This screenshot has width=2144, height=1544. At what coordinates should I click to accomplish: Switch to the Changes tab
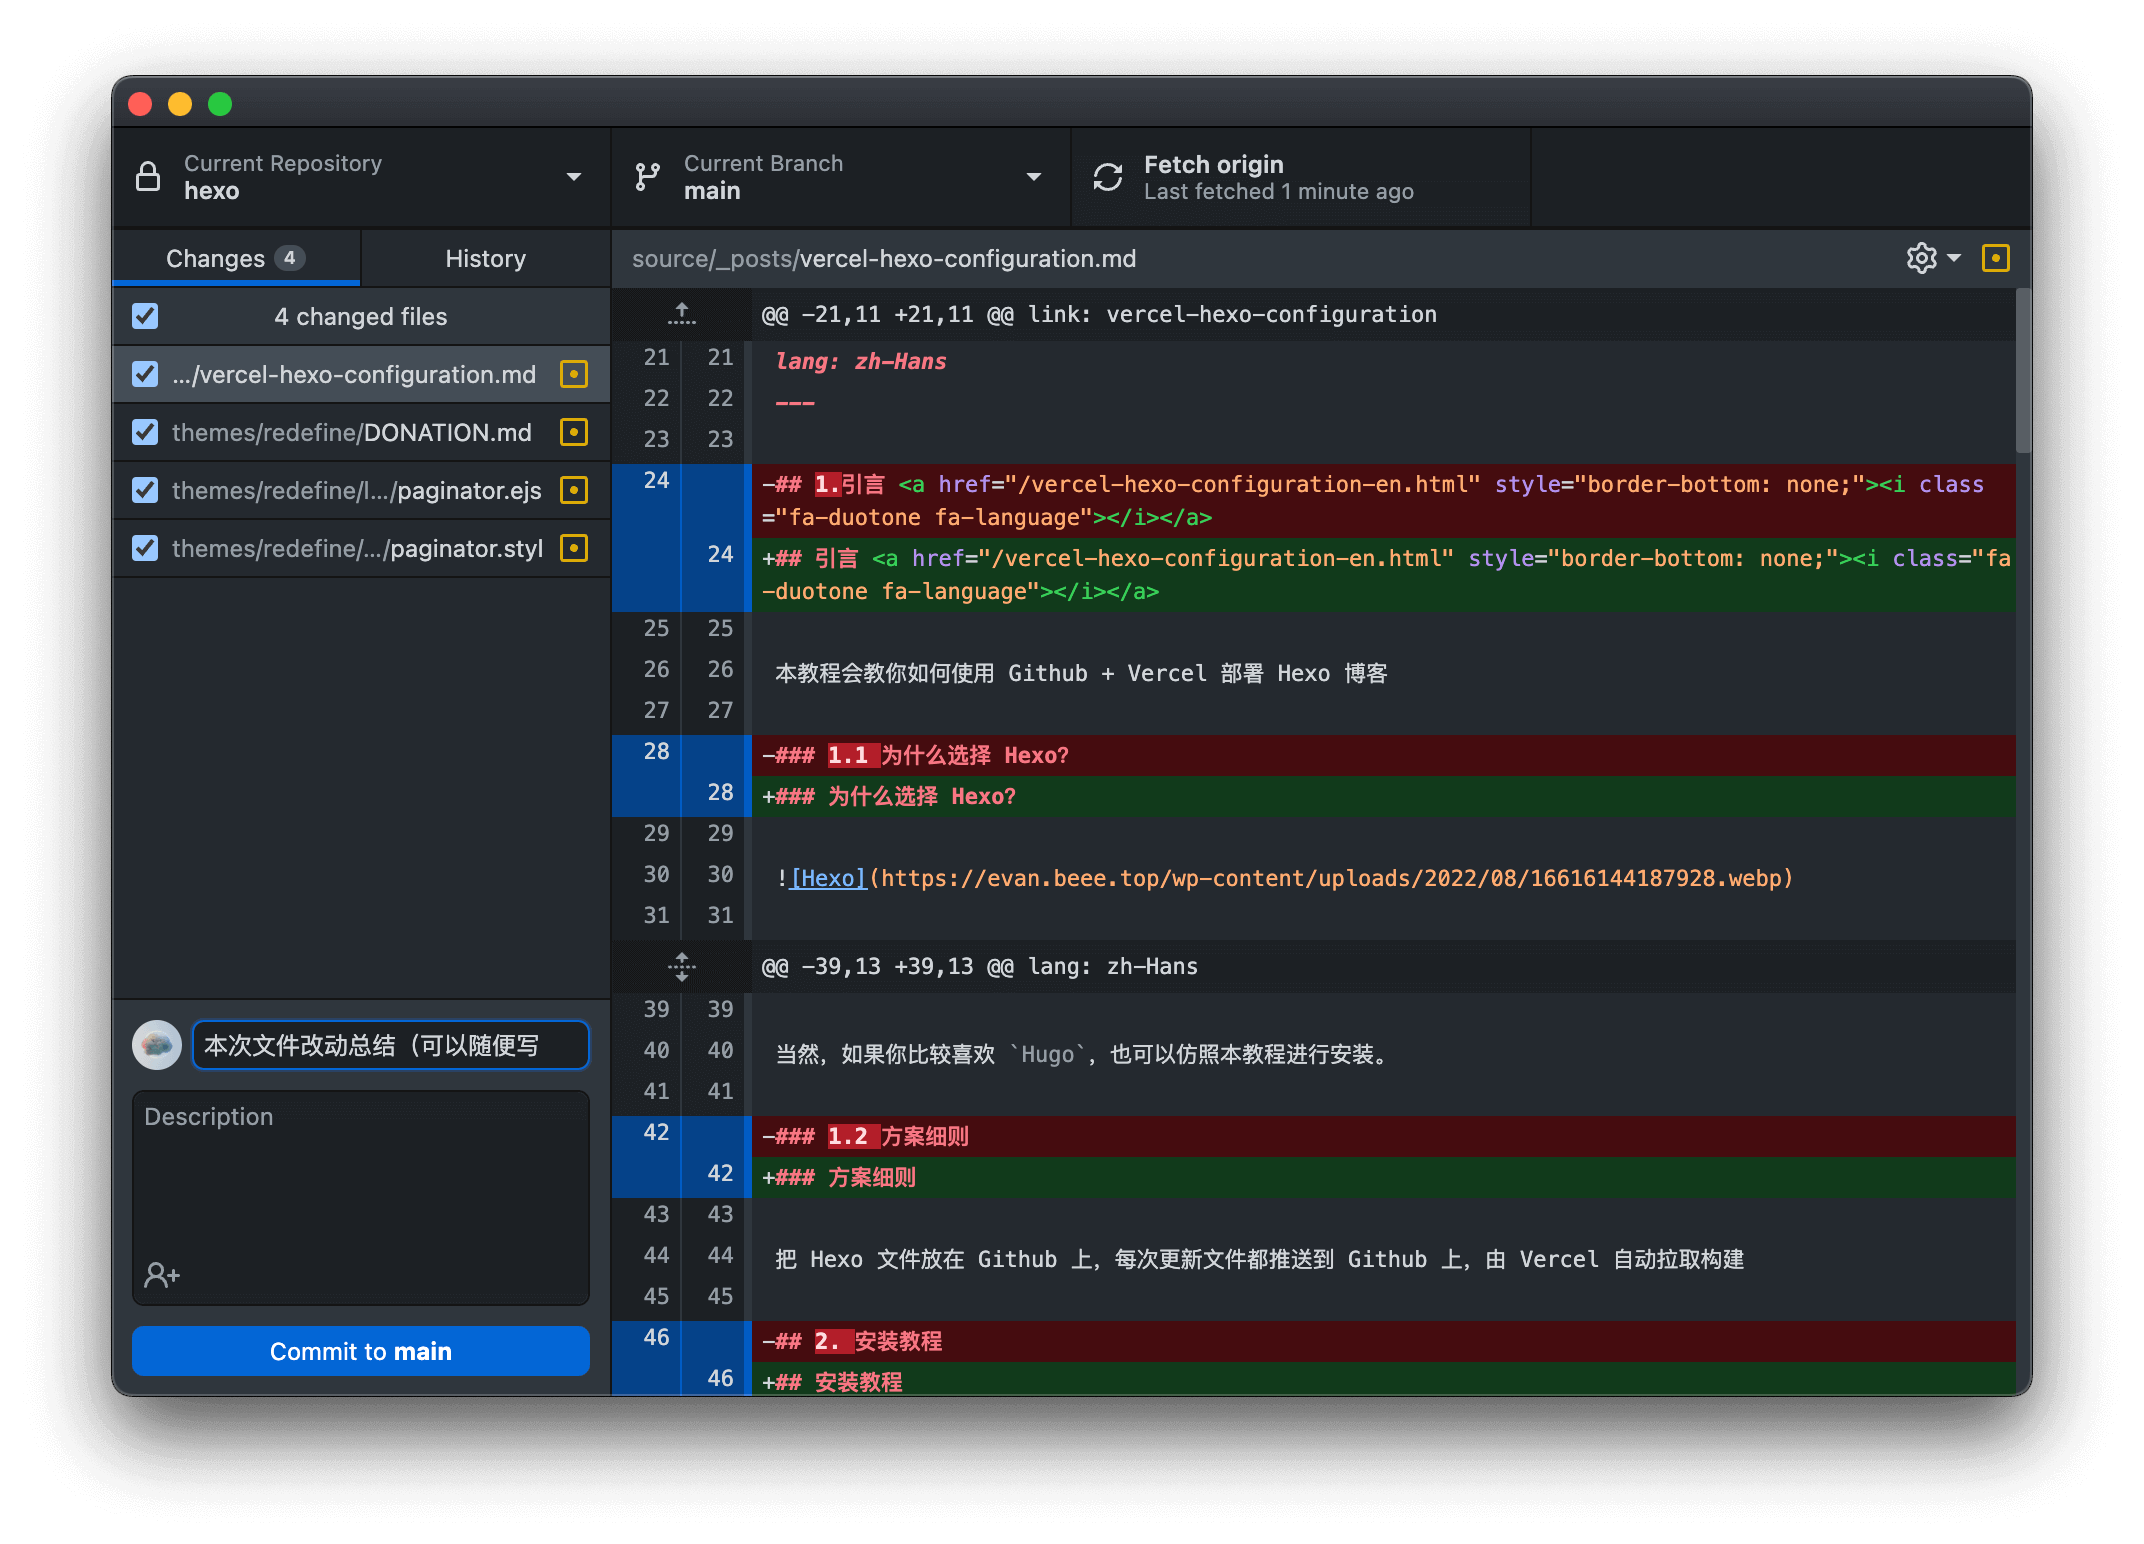click(236, 258)
